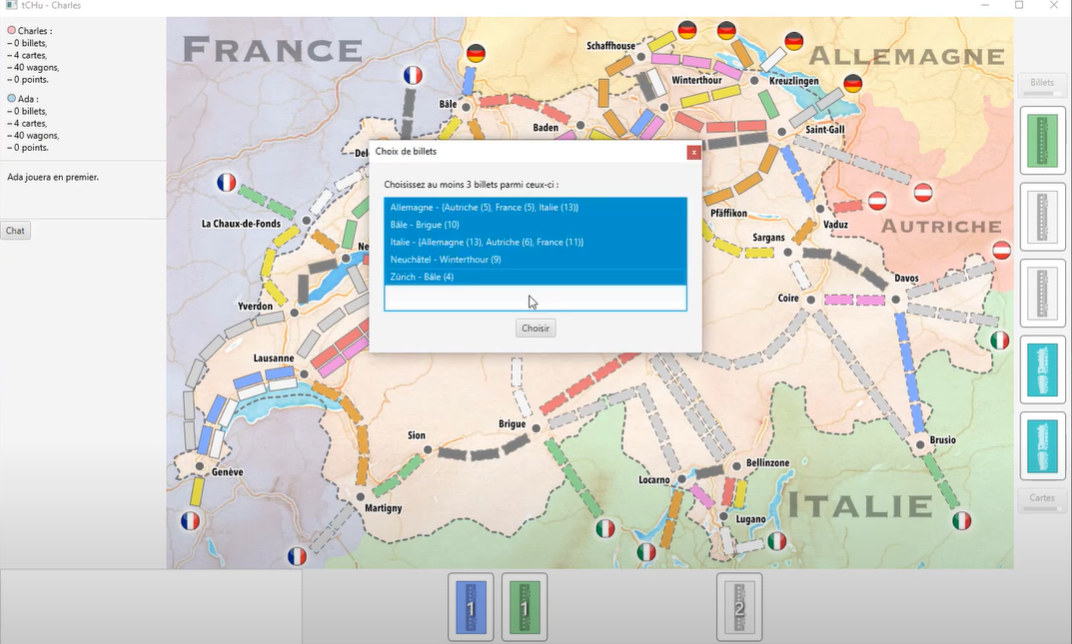Viewport: 1072px width, 644px height.
Task: Click the Bellinzone city station
Action: [x=736, y=466]
